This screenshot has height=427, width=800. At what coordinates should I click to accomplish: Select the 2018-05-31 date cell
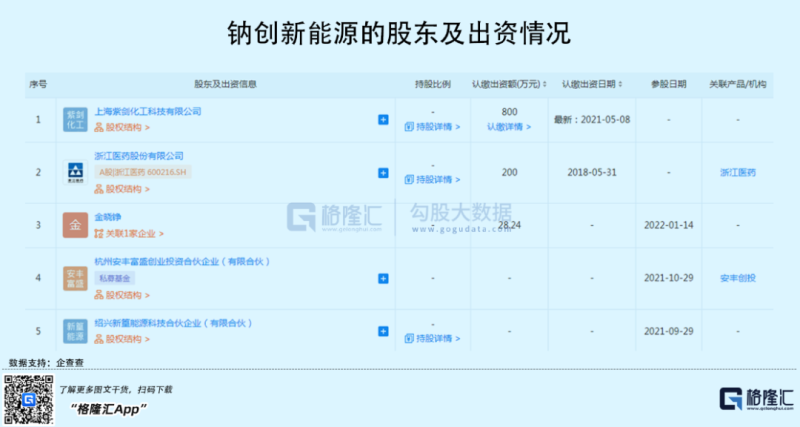pyautogui.click(x=592, y=172)
